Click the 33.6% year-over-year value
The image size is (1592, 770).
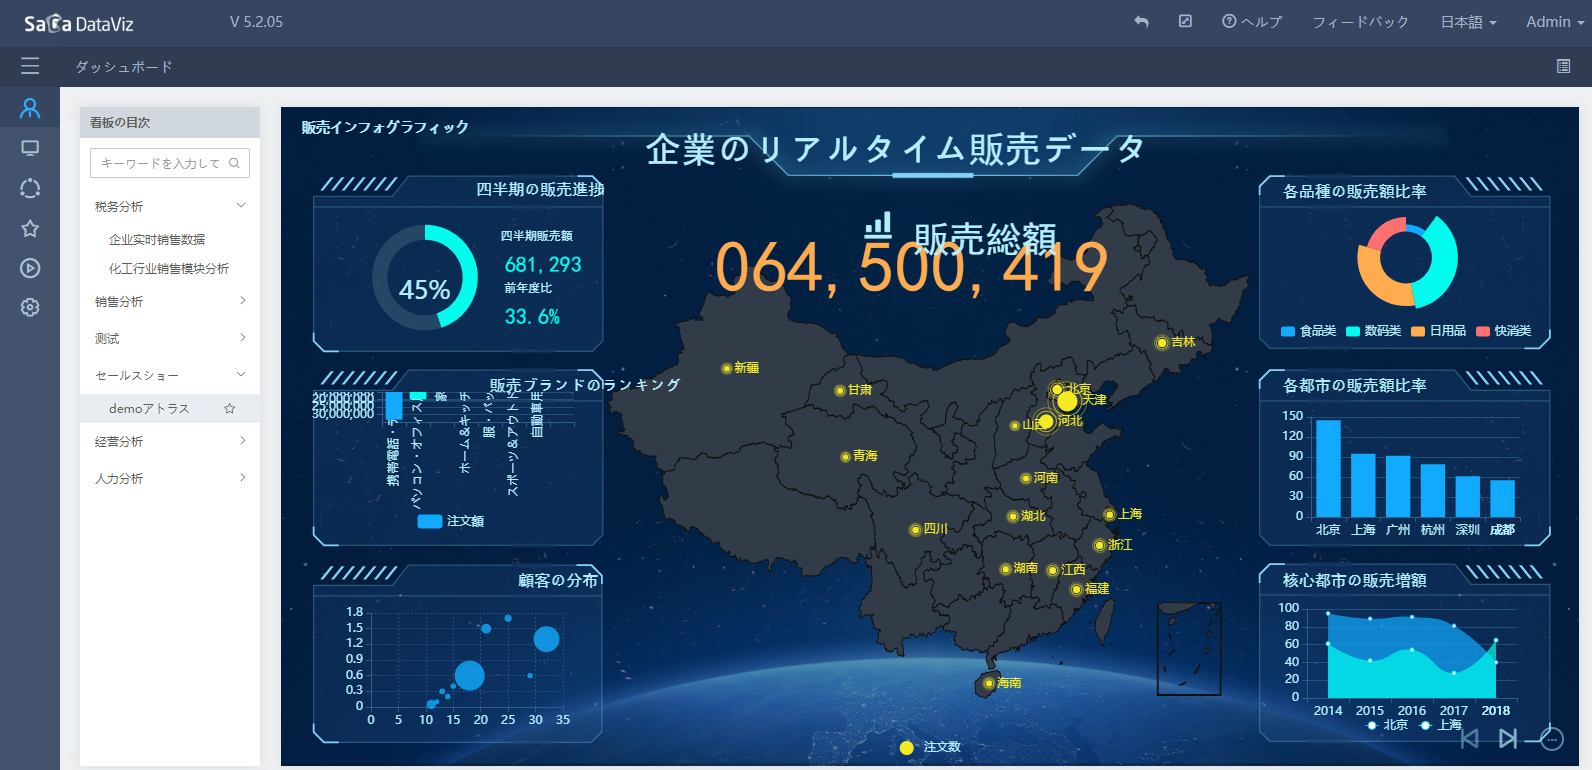click(x=532, y=316)
